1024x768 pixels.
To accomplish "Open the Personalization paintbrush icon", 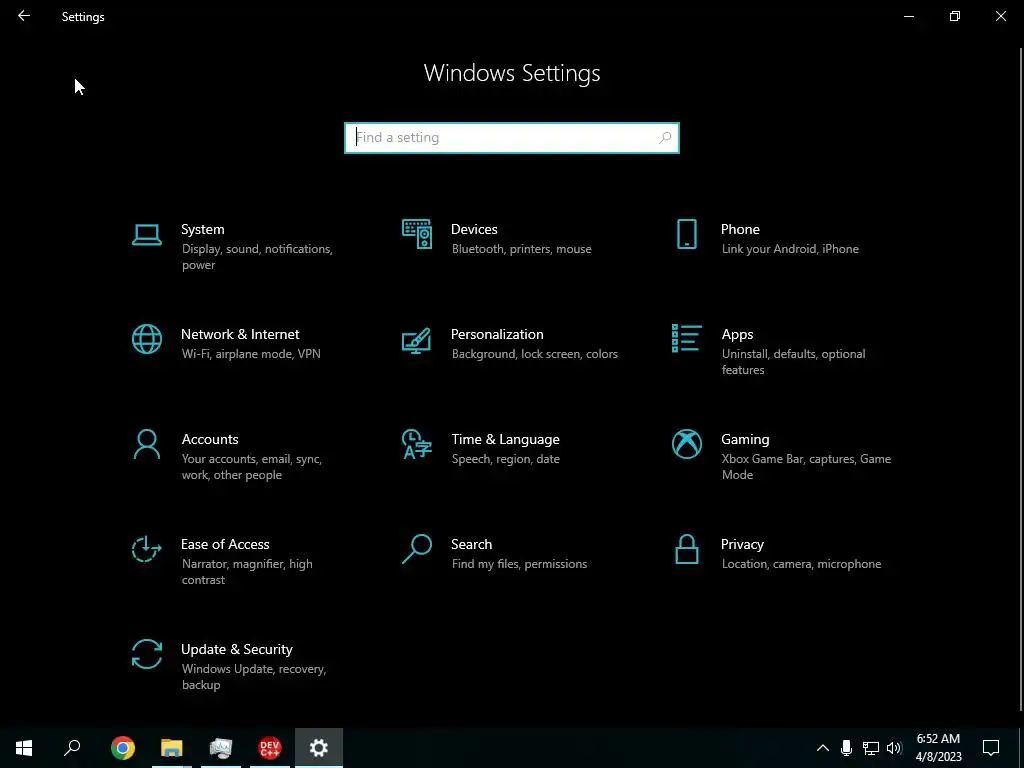I will 417,340.
